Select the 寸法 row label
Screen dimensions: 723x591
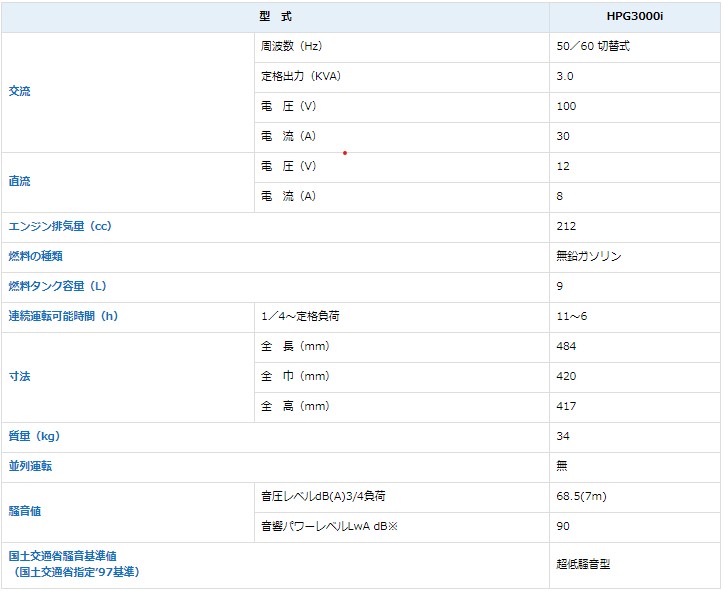19,376
